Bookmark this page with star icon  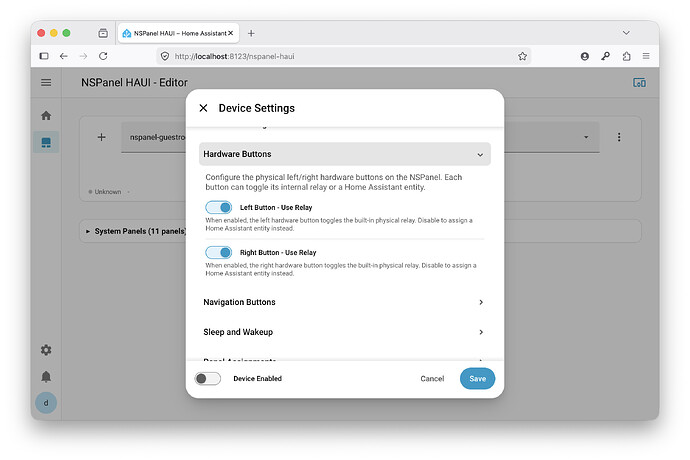pyautogui.click(x=522, y=56)
